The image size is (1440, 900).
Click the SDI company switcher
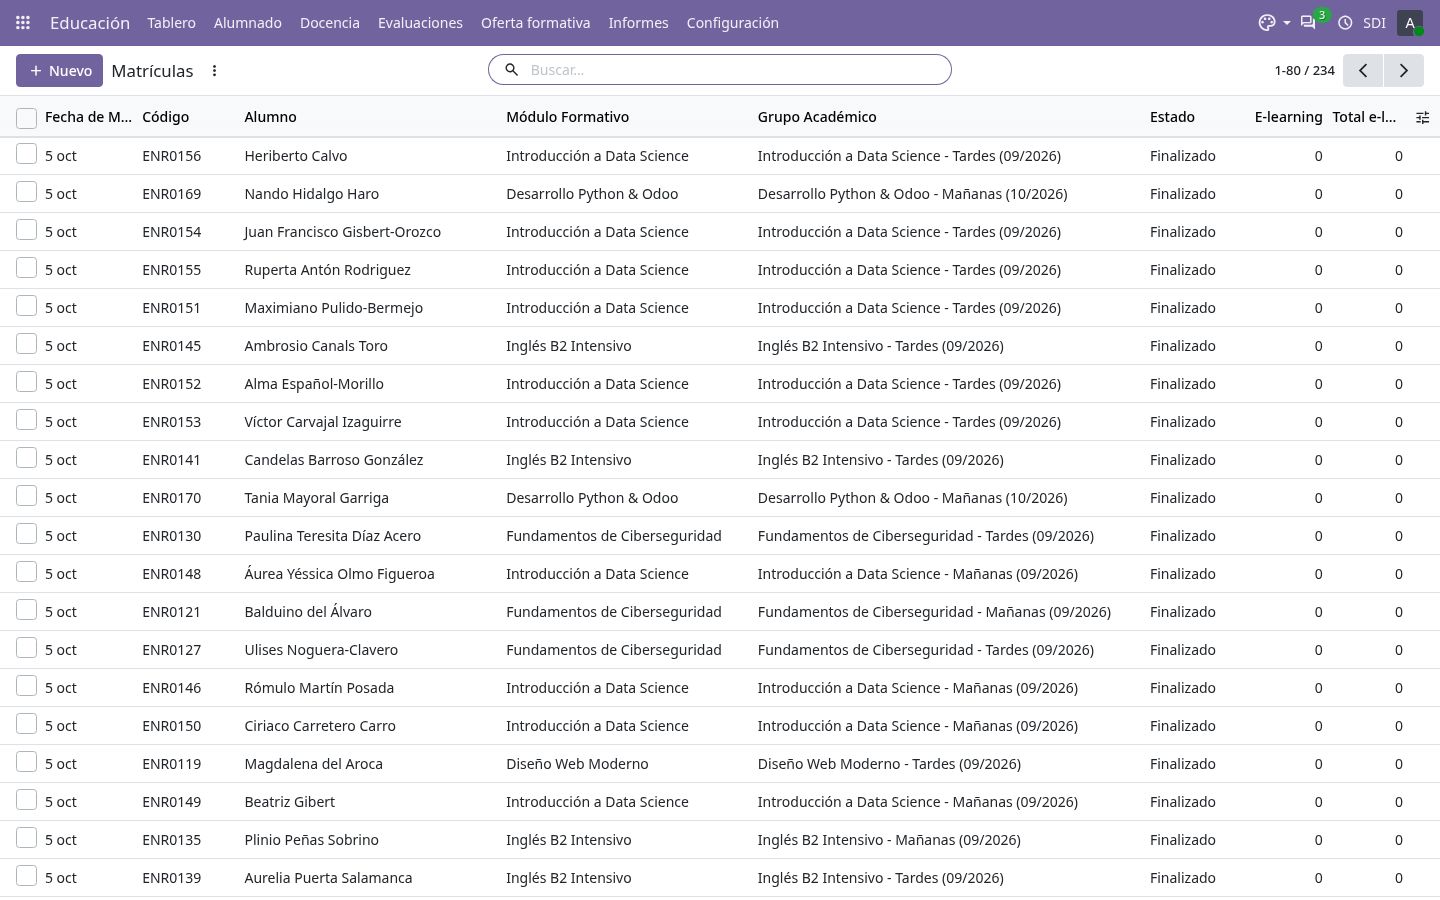point(1374,22)
